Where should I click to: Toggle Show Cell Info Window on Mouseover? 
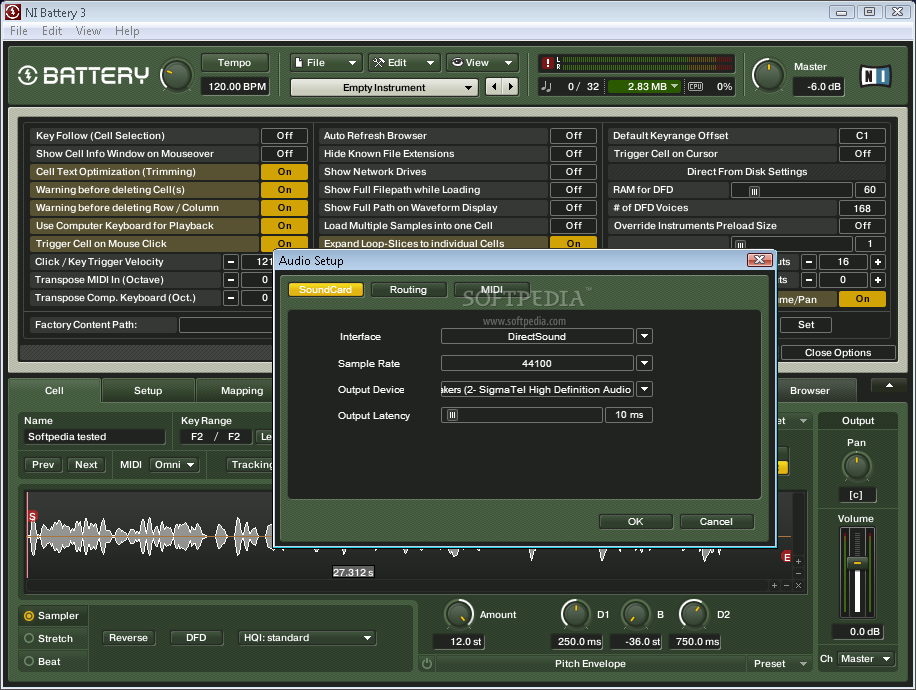(x=284, y=154)
